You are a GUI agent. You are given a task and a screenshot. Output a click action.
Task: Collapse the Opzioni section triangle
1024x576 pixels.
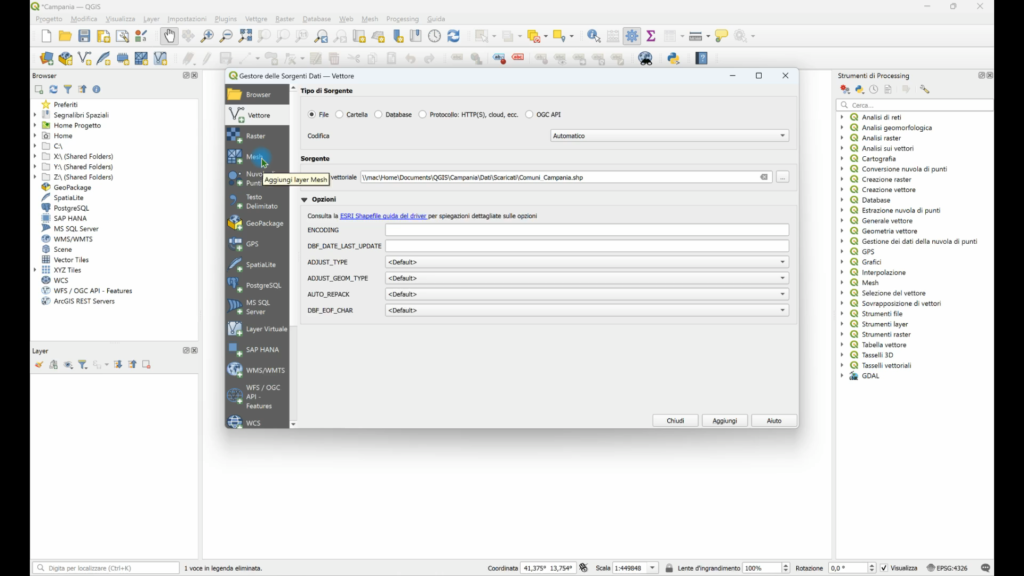tap(304, 200)
